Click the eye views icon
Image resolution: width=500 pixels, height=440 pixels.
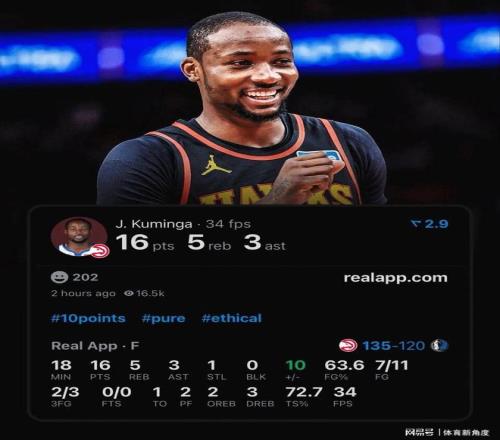click(129, 293)
